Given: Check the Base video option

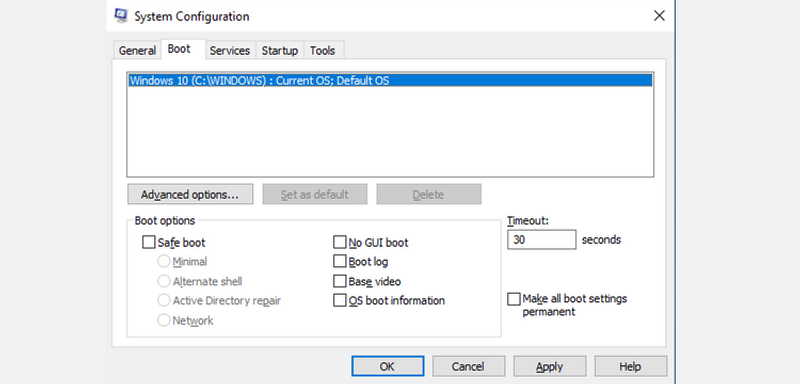Looking at the screenshot, I should (x=339, y=281).
